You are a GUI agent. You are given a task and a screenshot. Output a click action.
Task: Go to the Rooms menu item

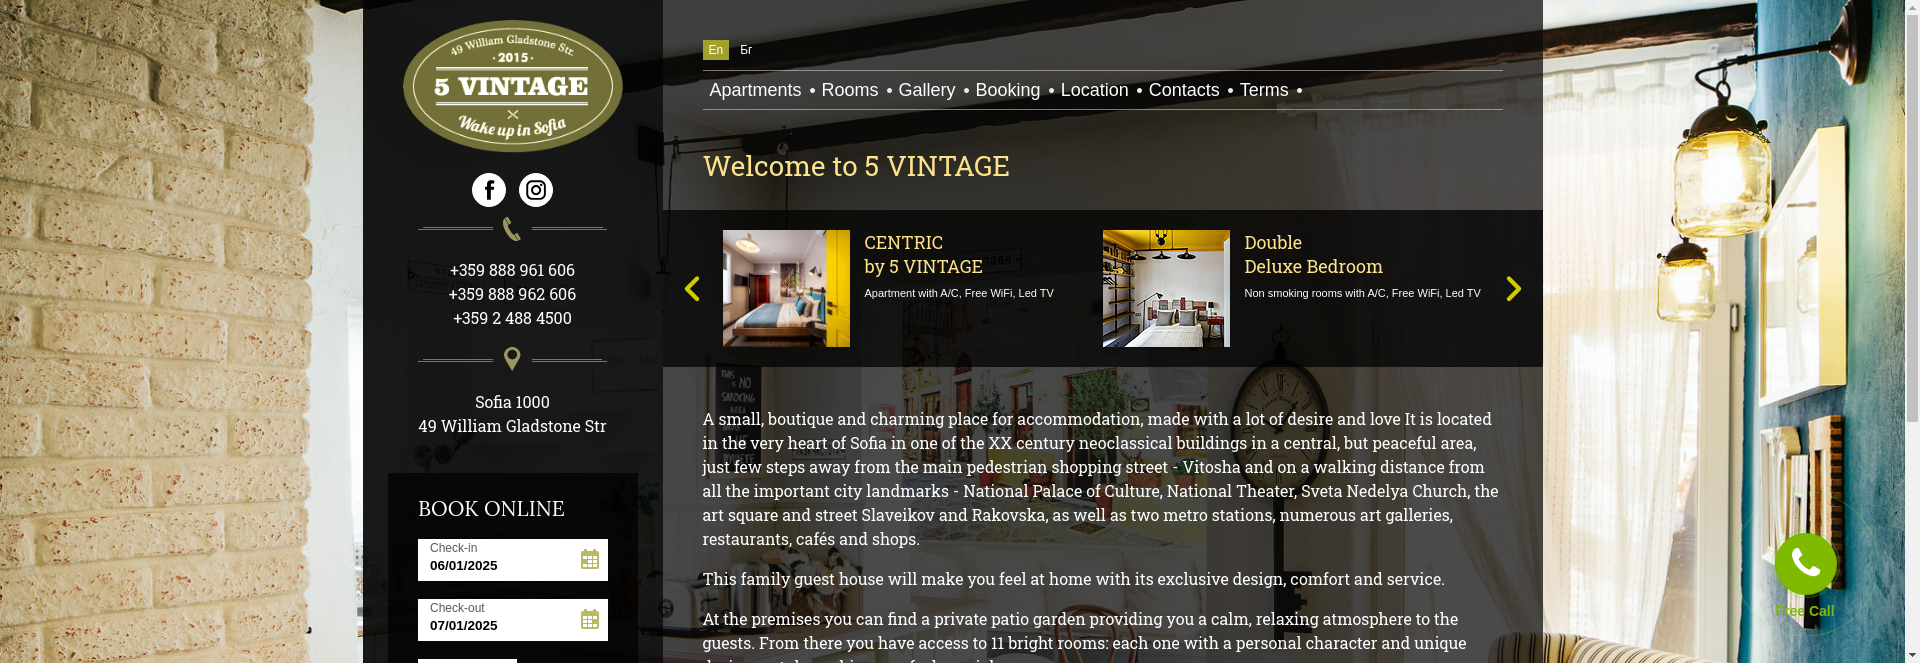pyautogui.click(x=850, y=90)
